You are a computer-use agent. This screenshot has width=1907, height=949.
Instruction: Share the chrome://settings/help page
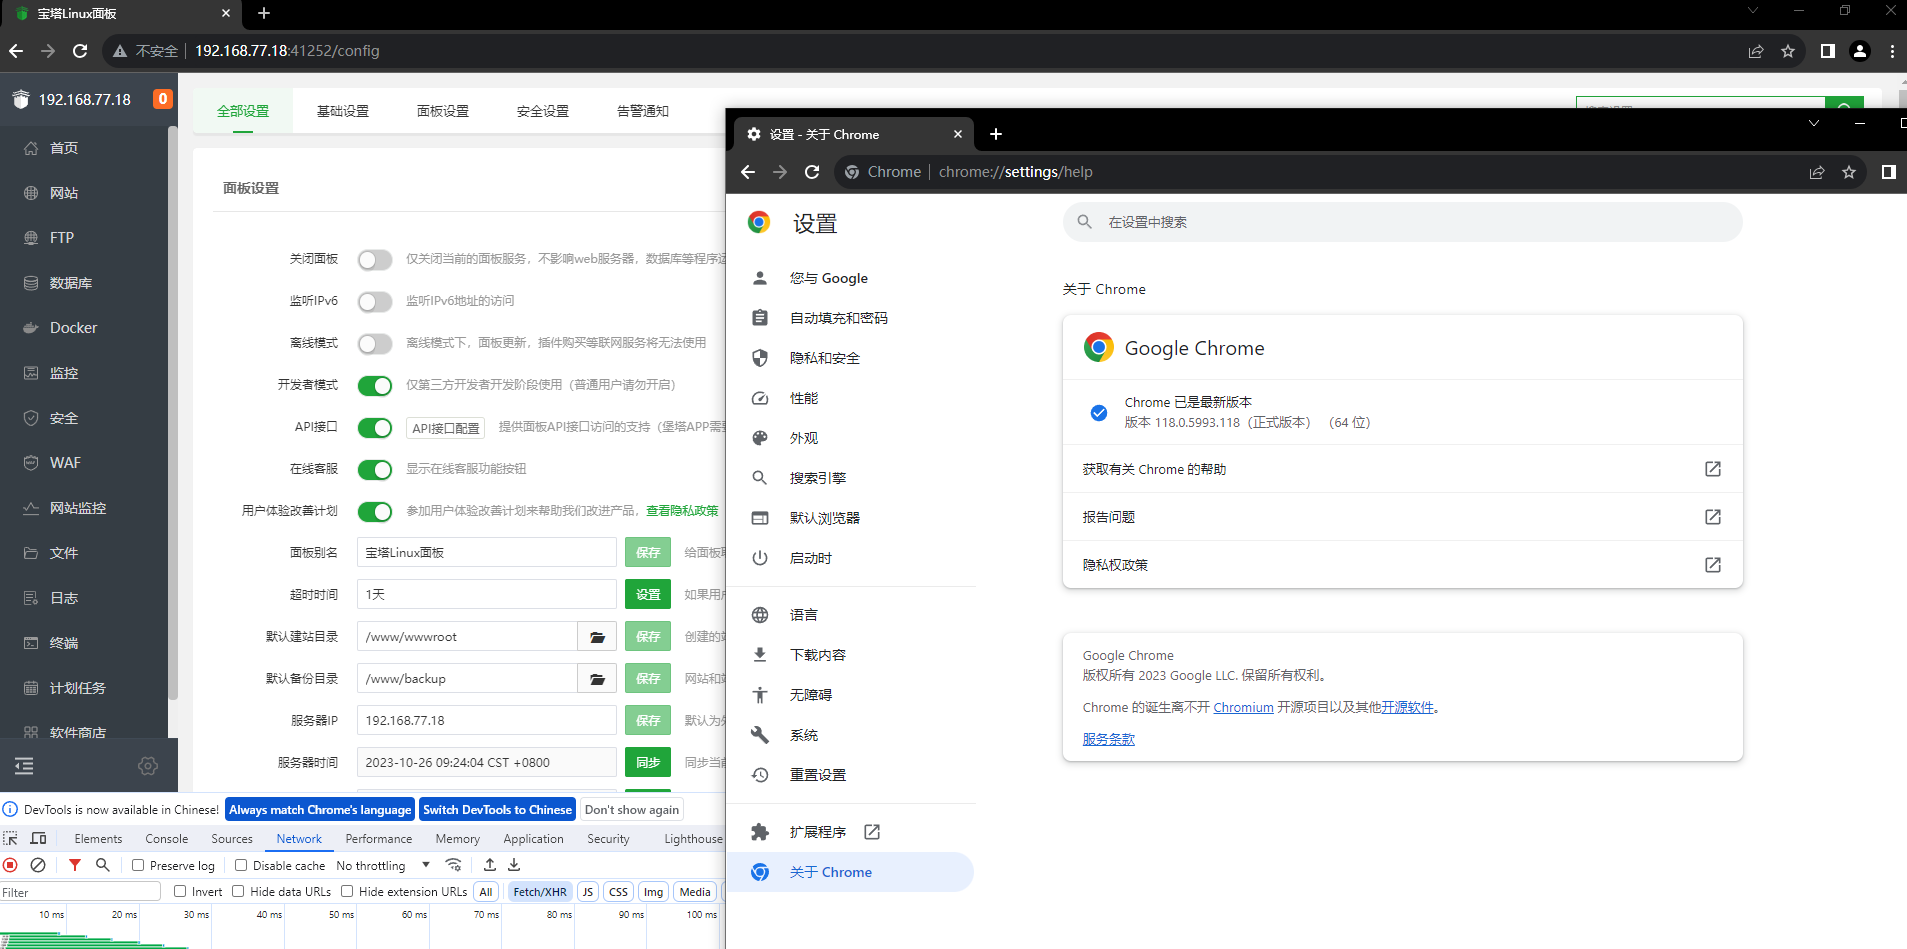coord(1817,172)
